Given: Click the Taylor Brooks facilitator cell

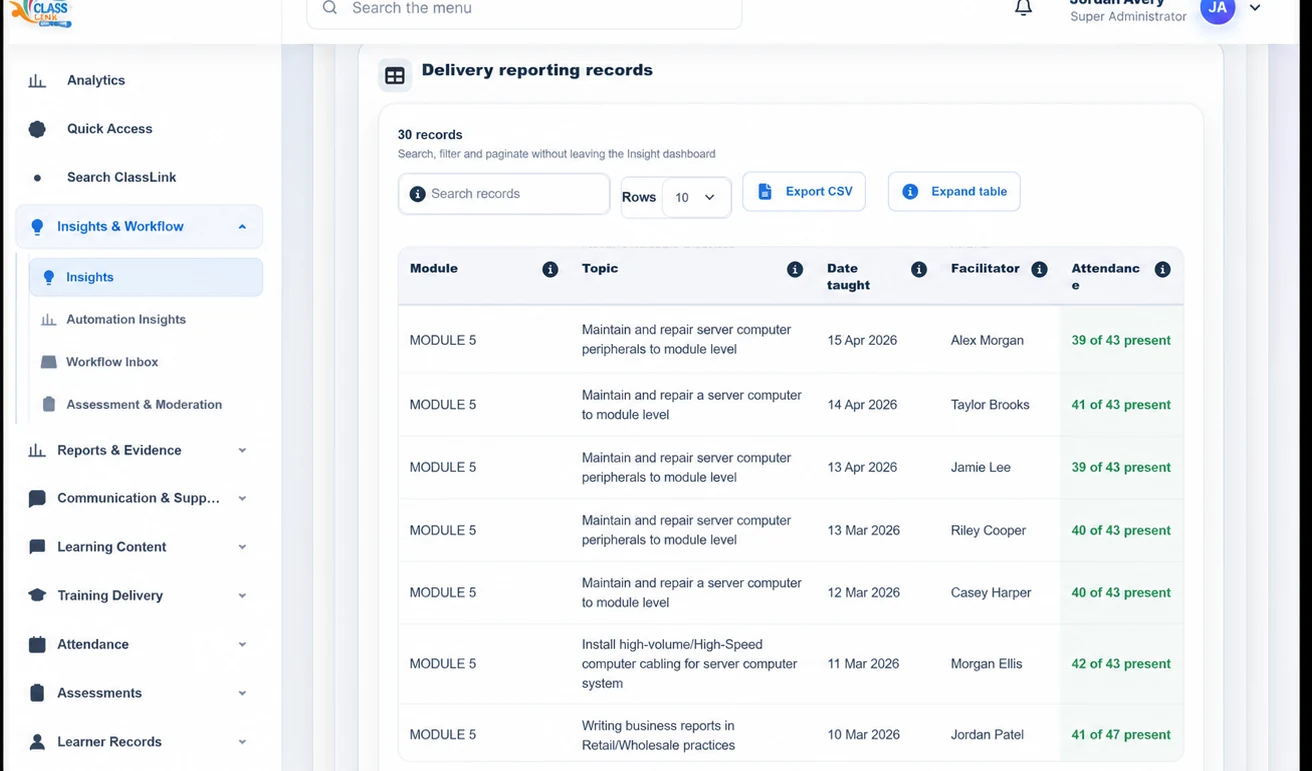Looking at the screenshot, I should [x=990, y=405].
